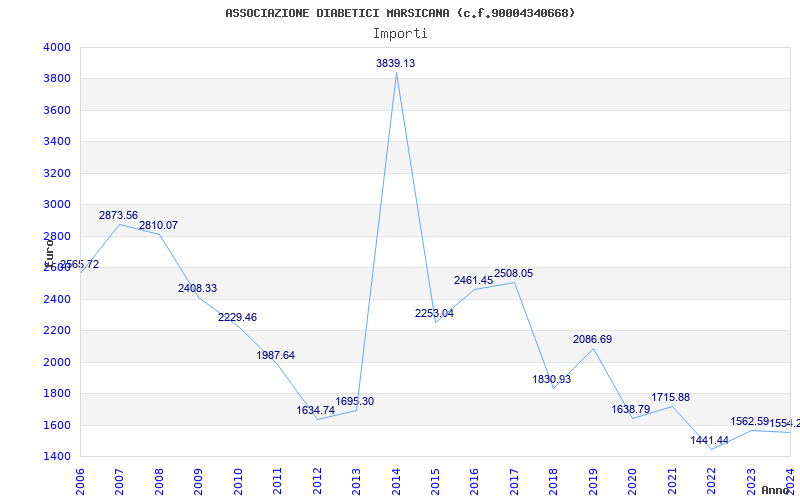Image resolution: width=800 pixels, height=500 pixels.
Task: Select the 2022 year axis label
Action: tap(712, 482)
